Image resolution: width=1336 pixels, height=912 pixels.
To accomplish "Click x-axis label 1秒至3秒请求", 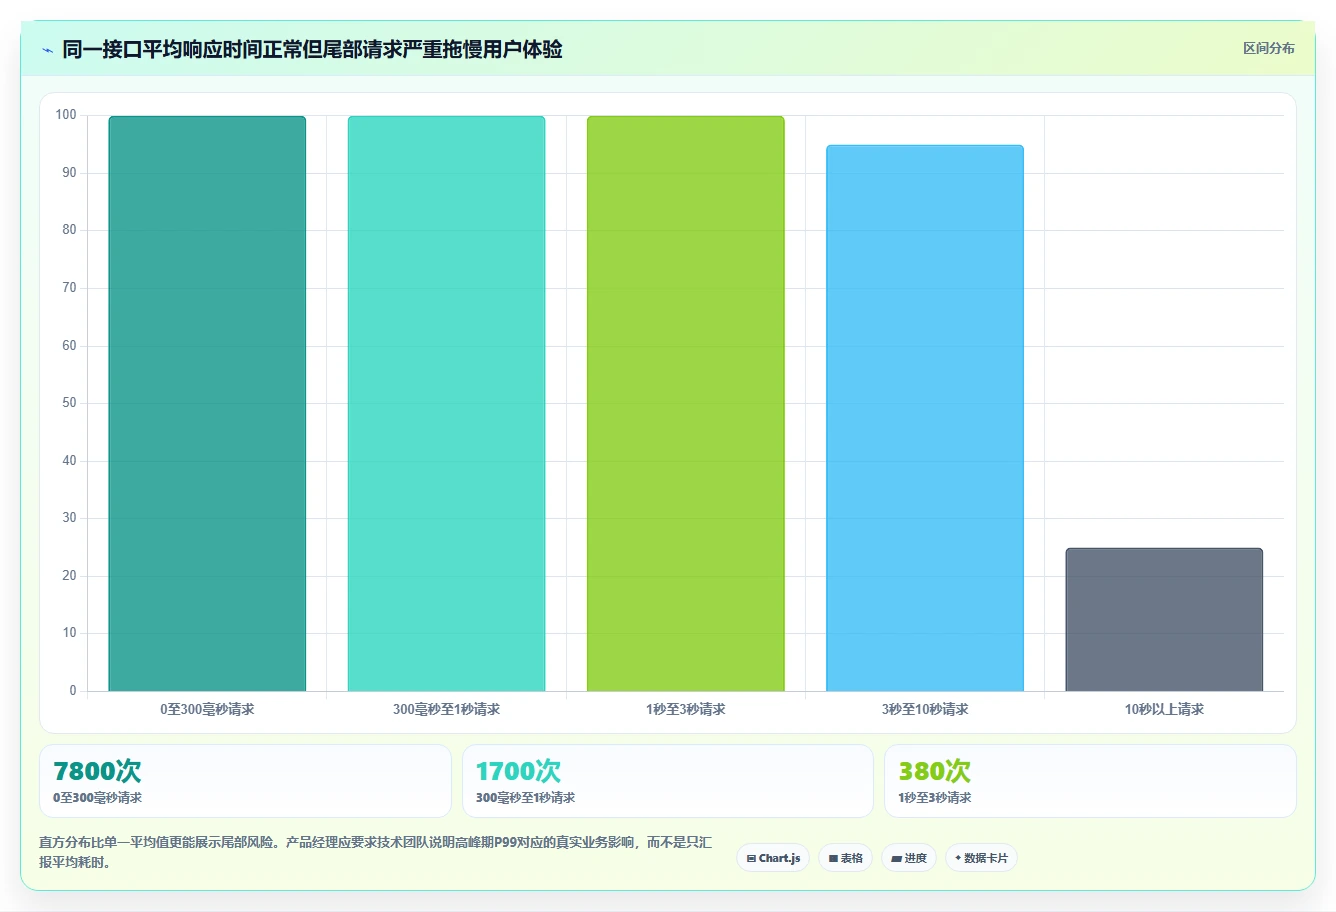I will coord(685,709).
